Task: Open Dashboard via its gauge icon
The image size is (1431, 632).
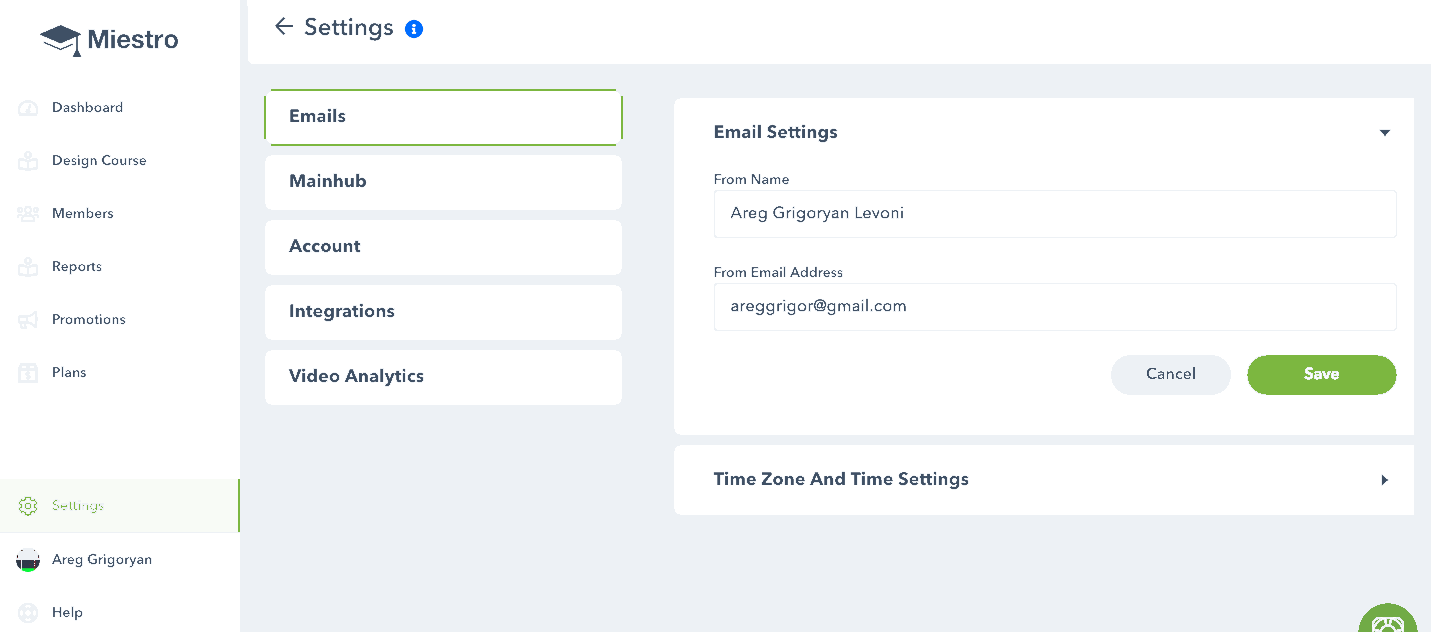Action: 28,108
